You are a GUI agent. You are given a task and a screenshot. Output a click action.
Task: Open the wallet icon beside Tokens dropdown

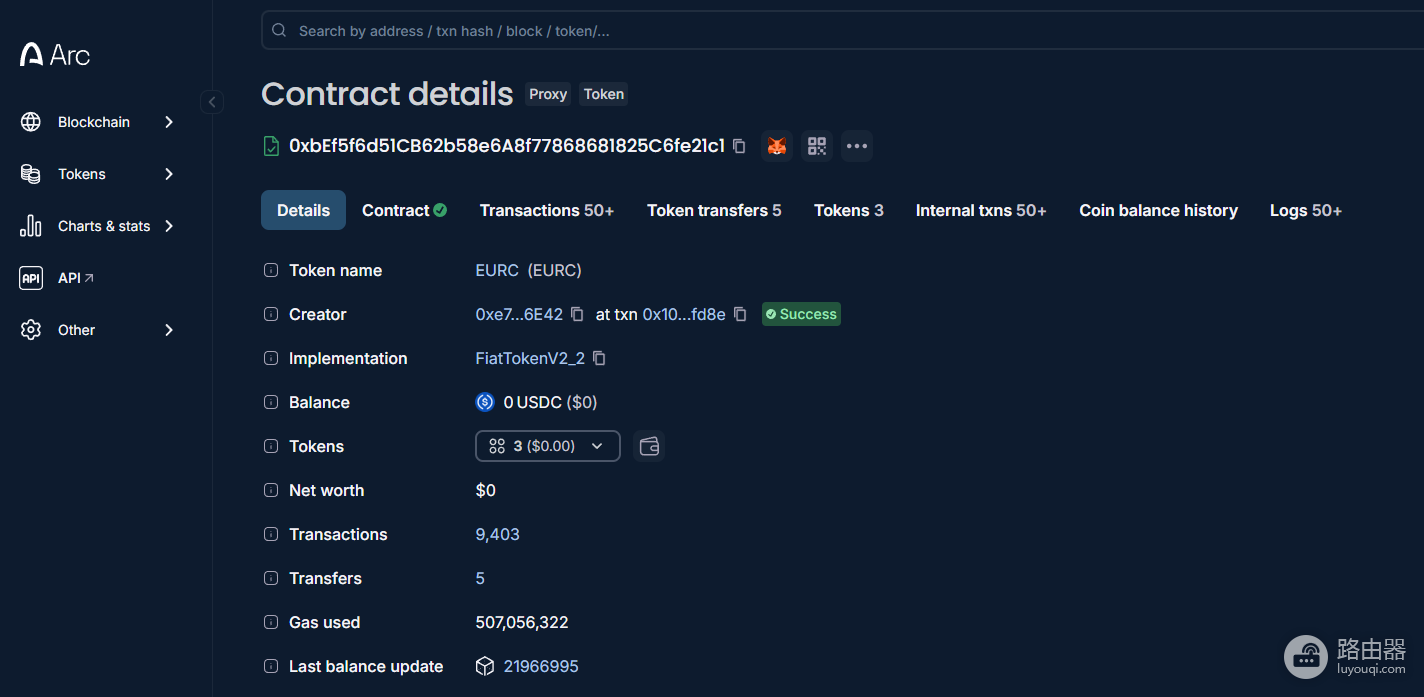(649, 446)
